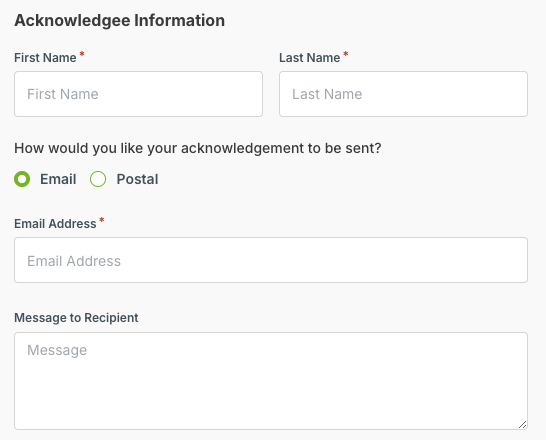
Task: Focus the Last Name text box
Action: pos(403,94)
